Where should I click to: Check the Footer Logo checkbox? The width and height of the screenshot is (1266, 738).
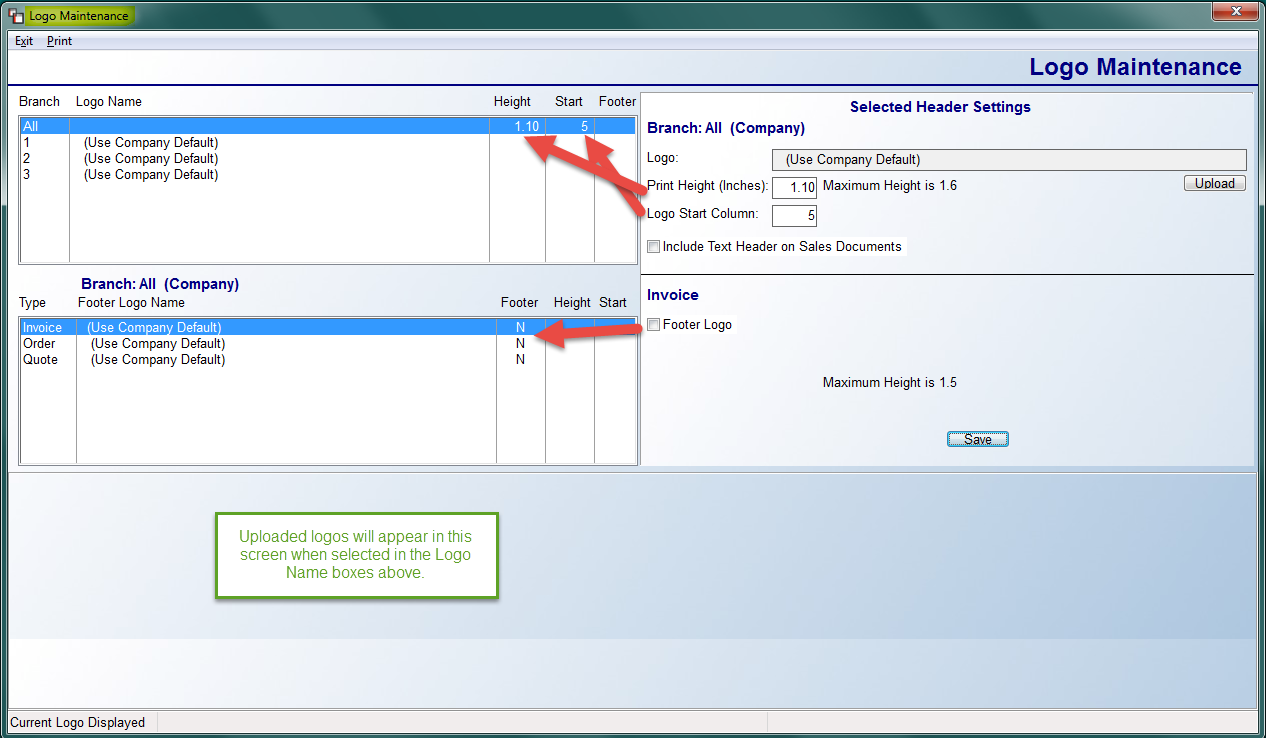(654, 325)
